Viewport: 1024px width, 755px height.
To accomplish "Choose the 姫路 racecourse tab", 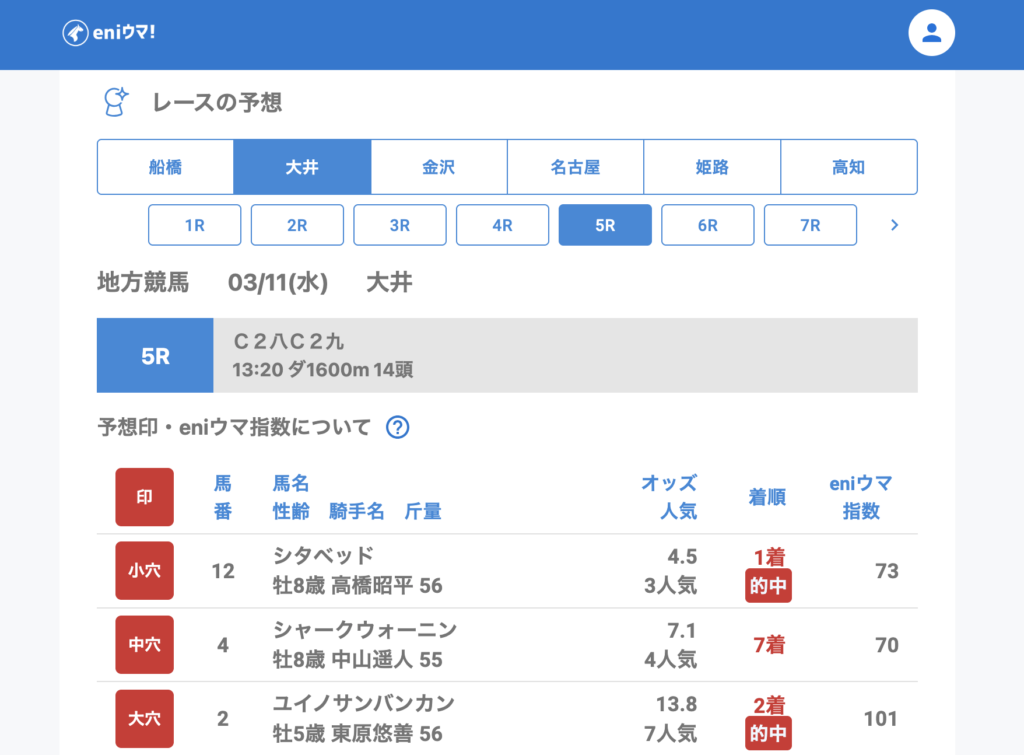I will pos(712,167).
